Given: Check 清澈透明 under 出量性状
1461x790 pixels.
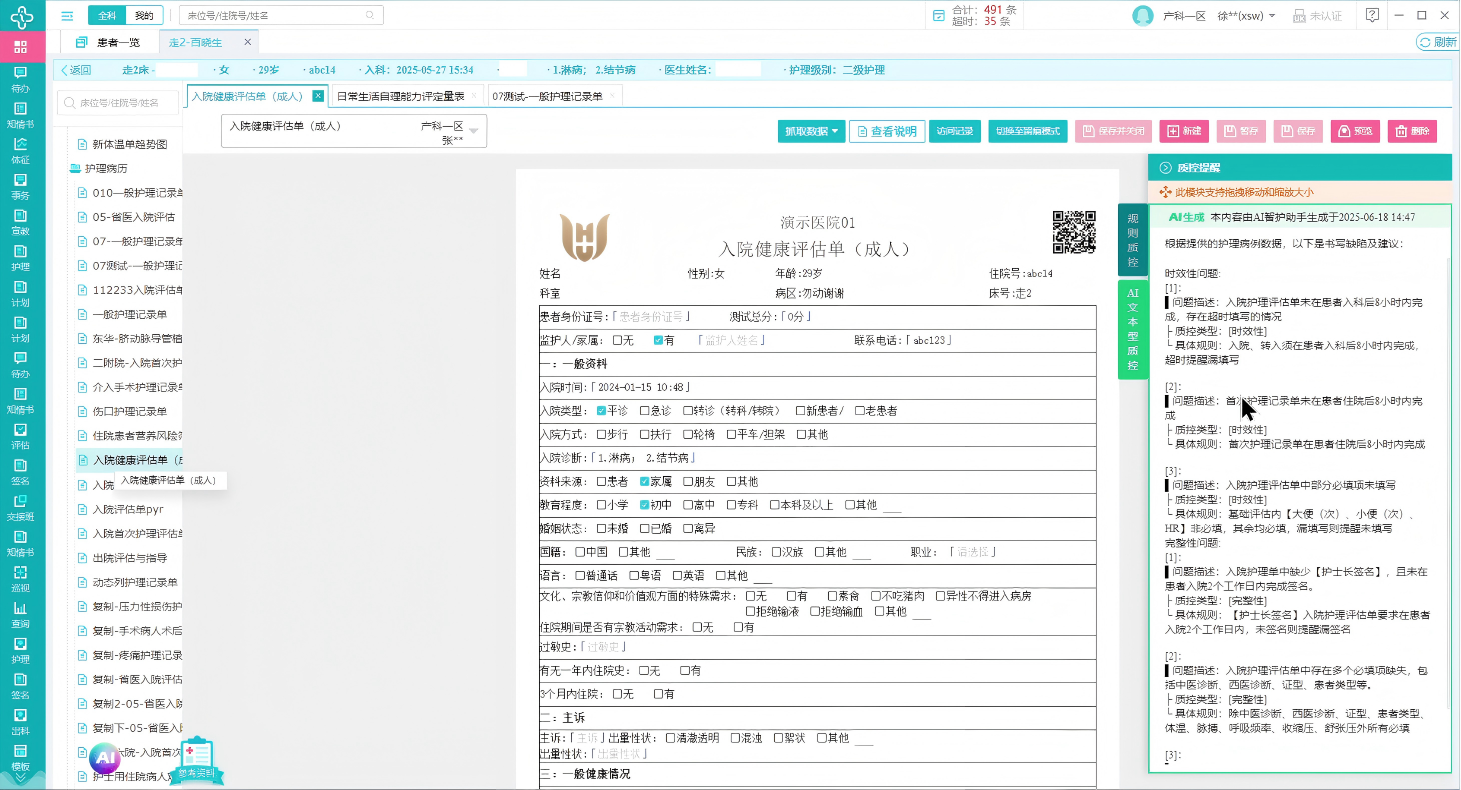Looking at the screenshot, I should 670,738.
